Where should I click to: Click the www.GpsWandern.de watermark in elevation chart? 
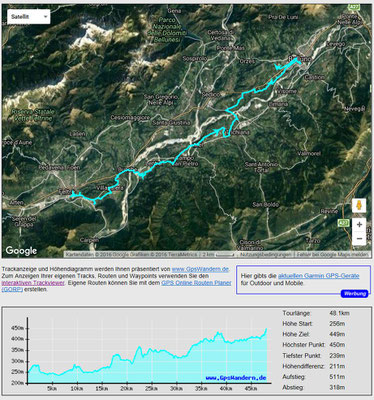236,378
